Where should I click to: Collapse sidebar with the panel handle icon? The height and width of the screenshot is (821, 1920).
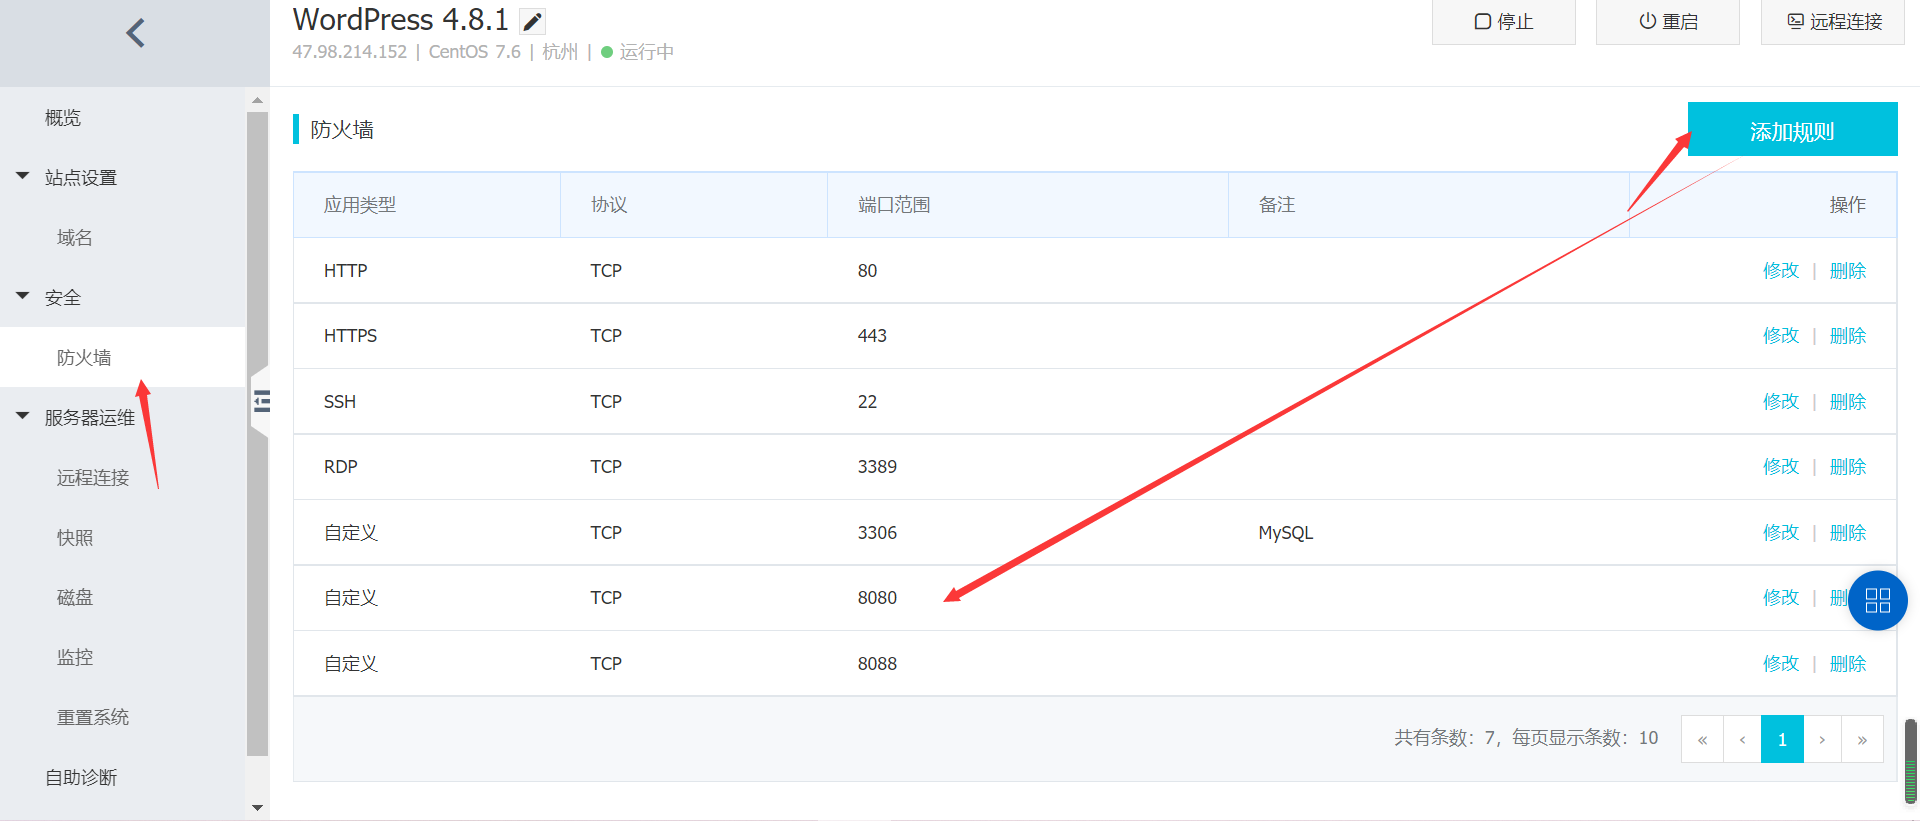click(x=261, y=401)
